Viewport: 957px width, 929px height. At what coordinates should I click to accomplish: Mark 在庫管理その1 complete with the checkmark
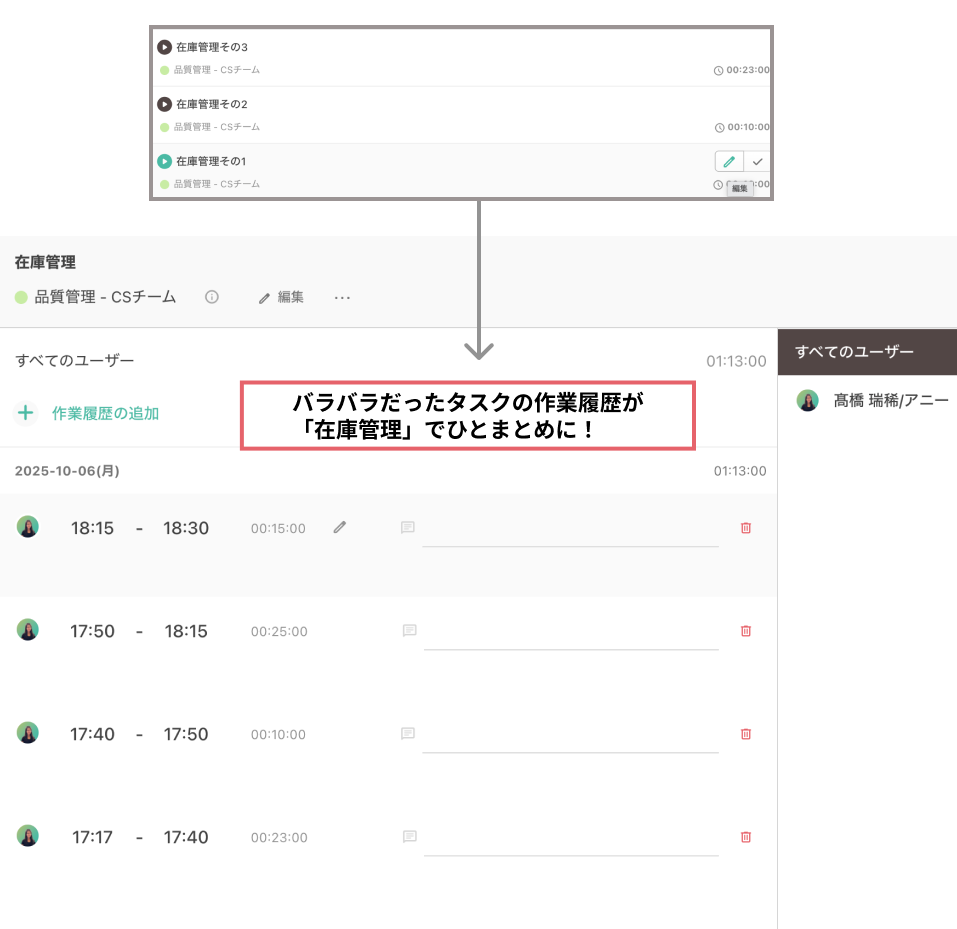[x=757, y=162]
